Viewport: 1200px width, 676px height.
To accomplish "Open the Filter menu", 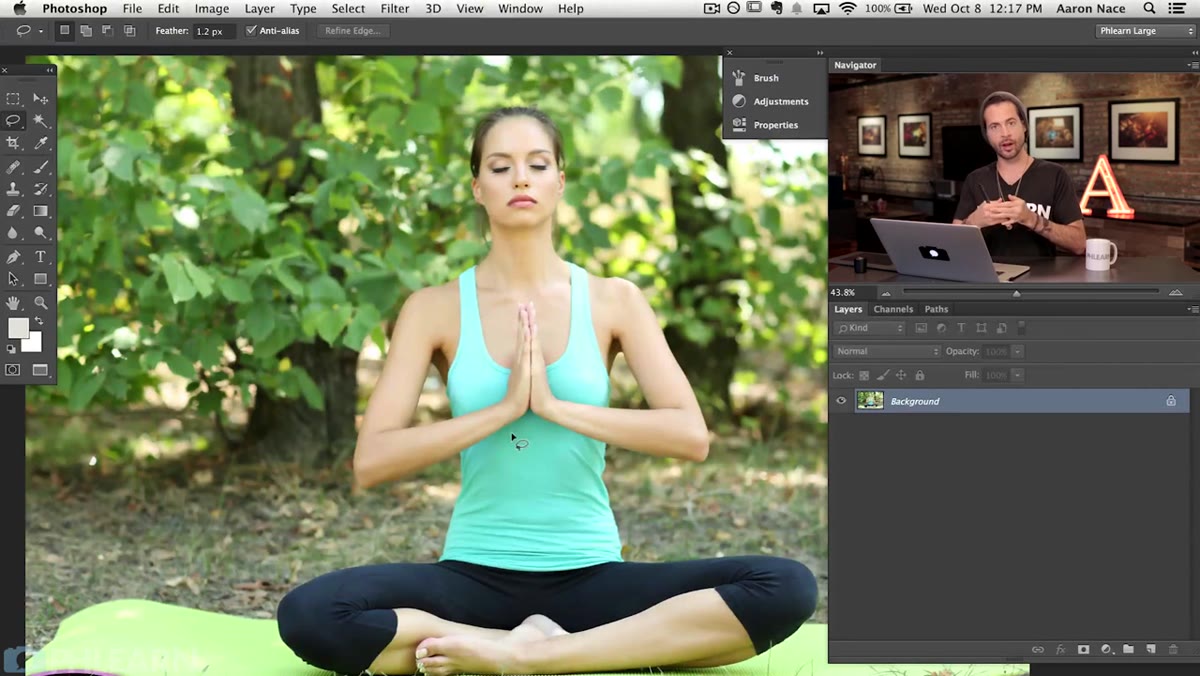I will point(395,9).
